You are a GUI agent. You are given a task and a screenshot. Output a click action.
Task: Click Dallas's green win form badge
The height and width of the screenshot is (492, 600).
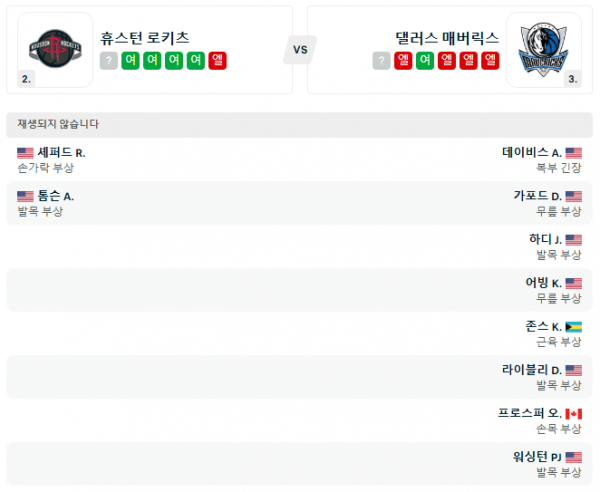point(425,61)
